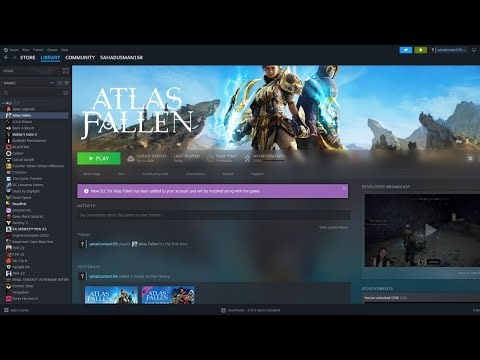Select Deep Rock Galactic in the game list
This screenshot has width=480, height=360.
28,216
